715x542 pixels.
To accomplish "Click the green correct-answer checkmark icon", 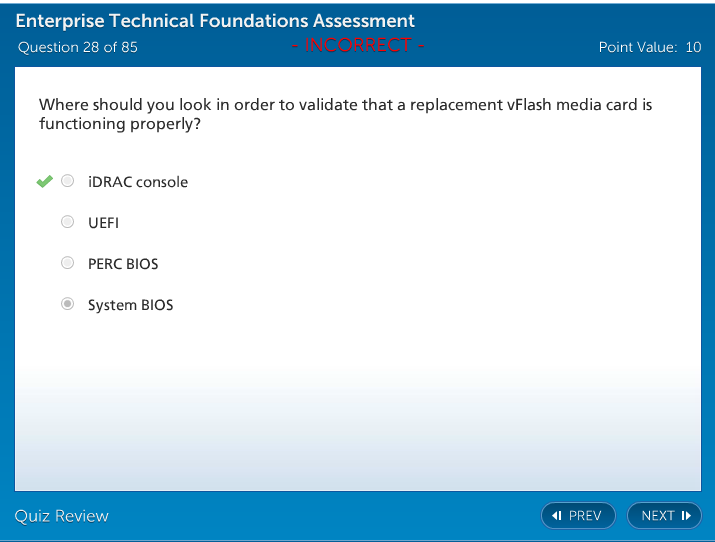I will pos(44,181).
